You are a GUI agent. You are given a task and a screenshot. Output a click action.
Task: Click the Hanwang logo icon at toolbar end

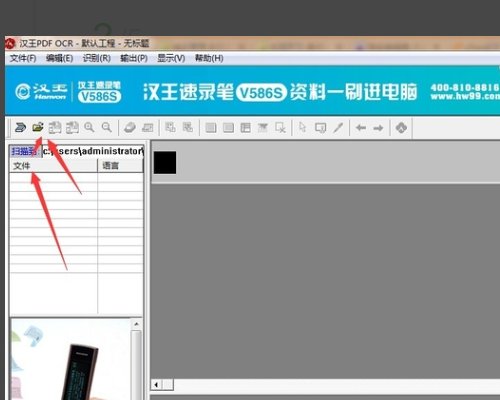coord(401,128)
